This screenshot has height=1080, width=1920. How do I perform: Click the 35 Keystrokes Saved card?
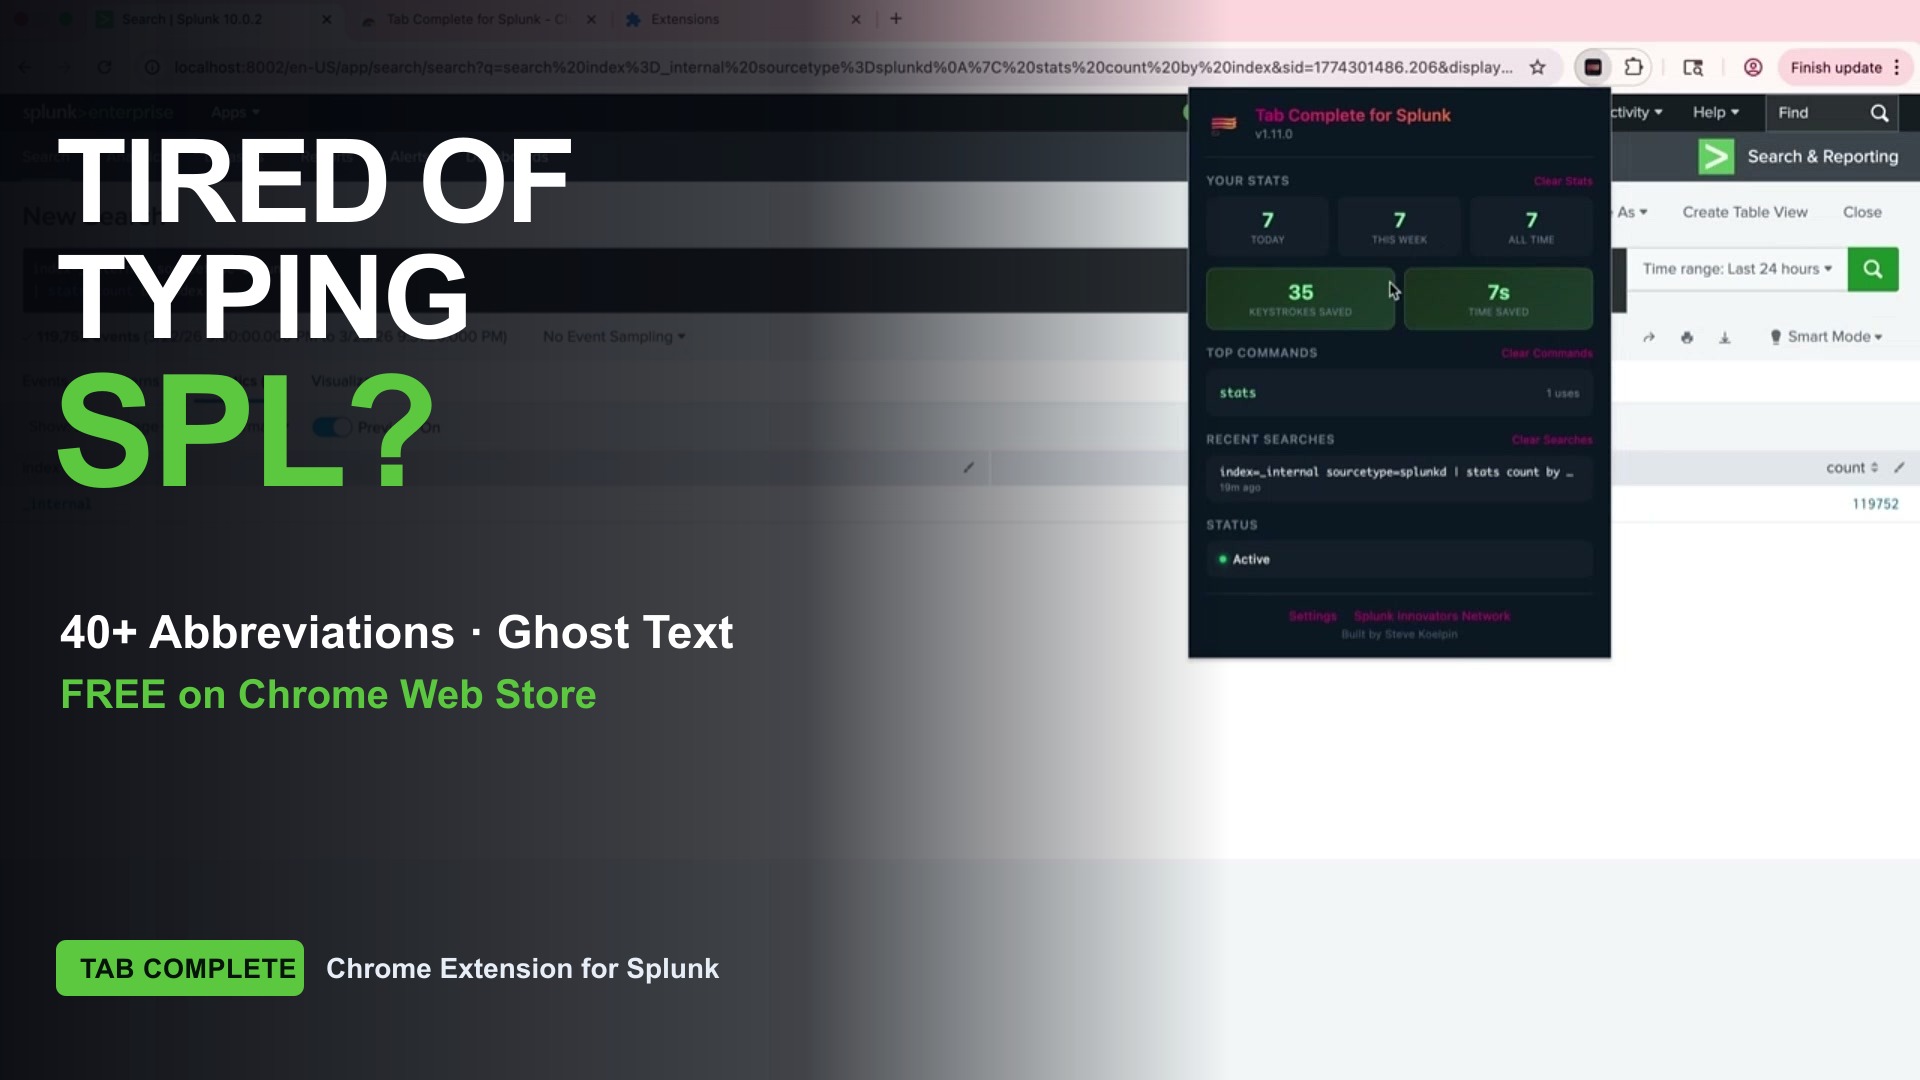[x=1300, y=298]
